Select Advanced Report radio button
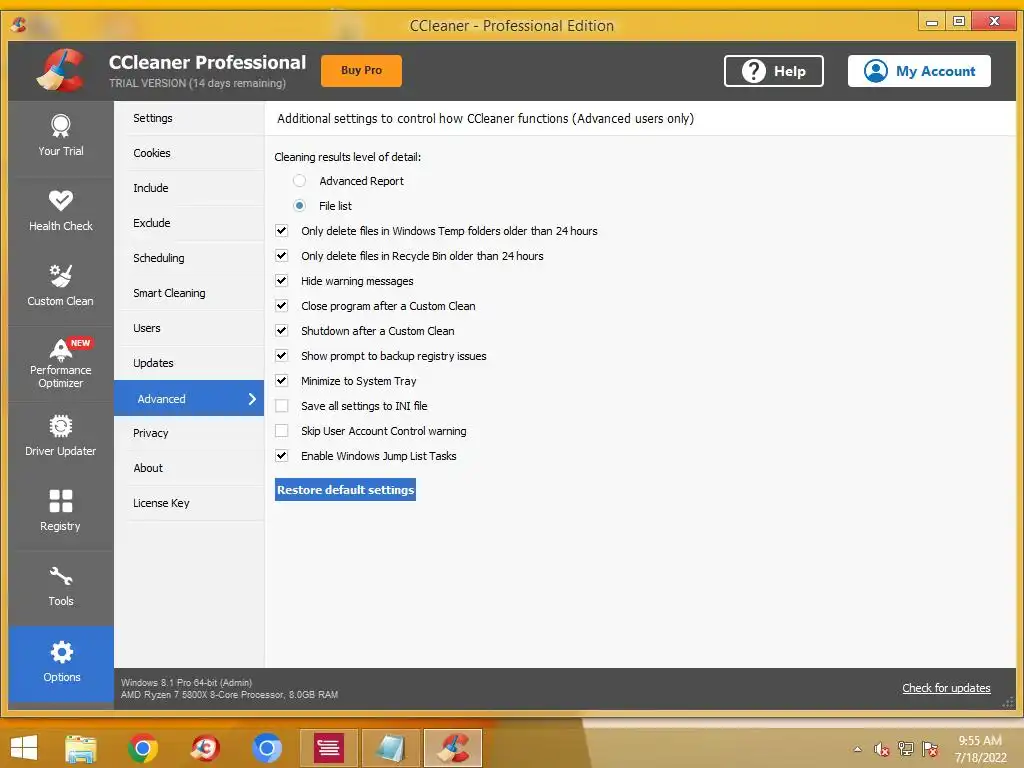This screenshot has height=768, width=1024. click(299, 181)
